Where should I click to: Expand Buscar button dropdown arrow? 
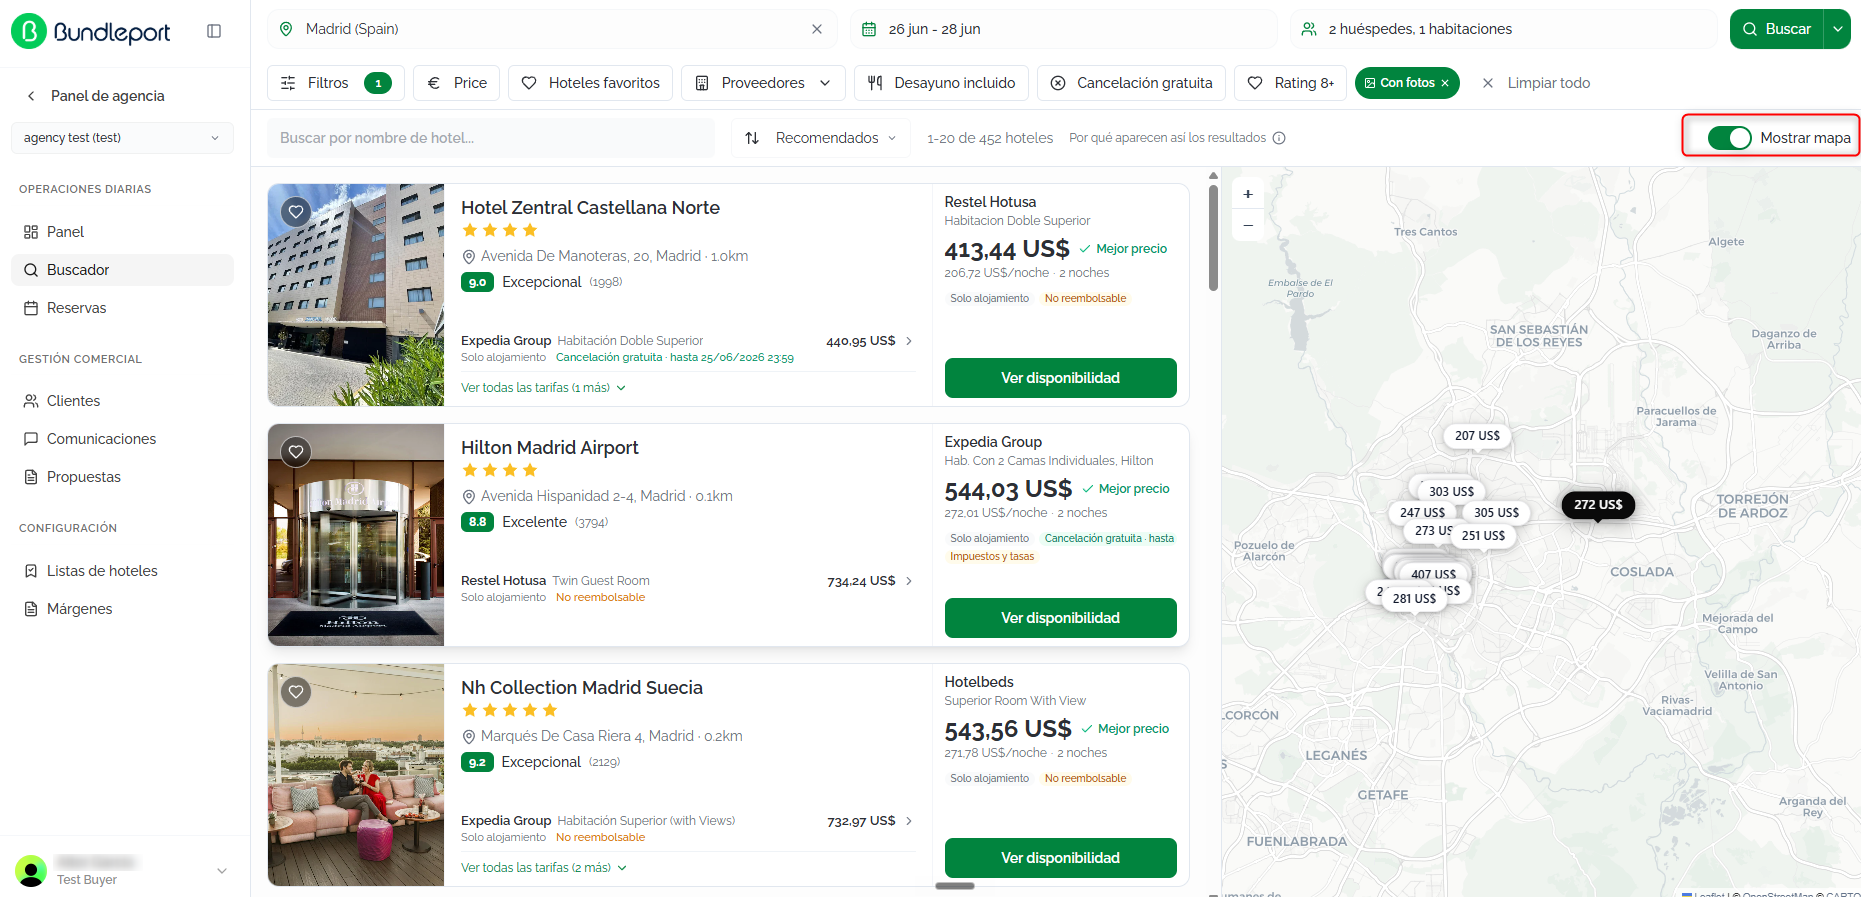click(1838, 29)
